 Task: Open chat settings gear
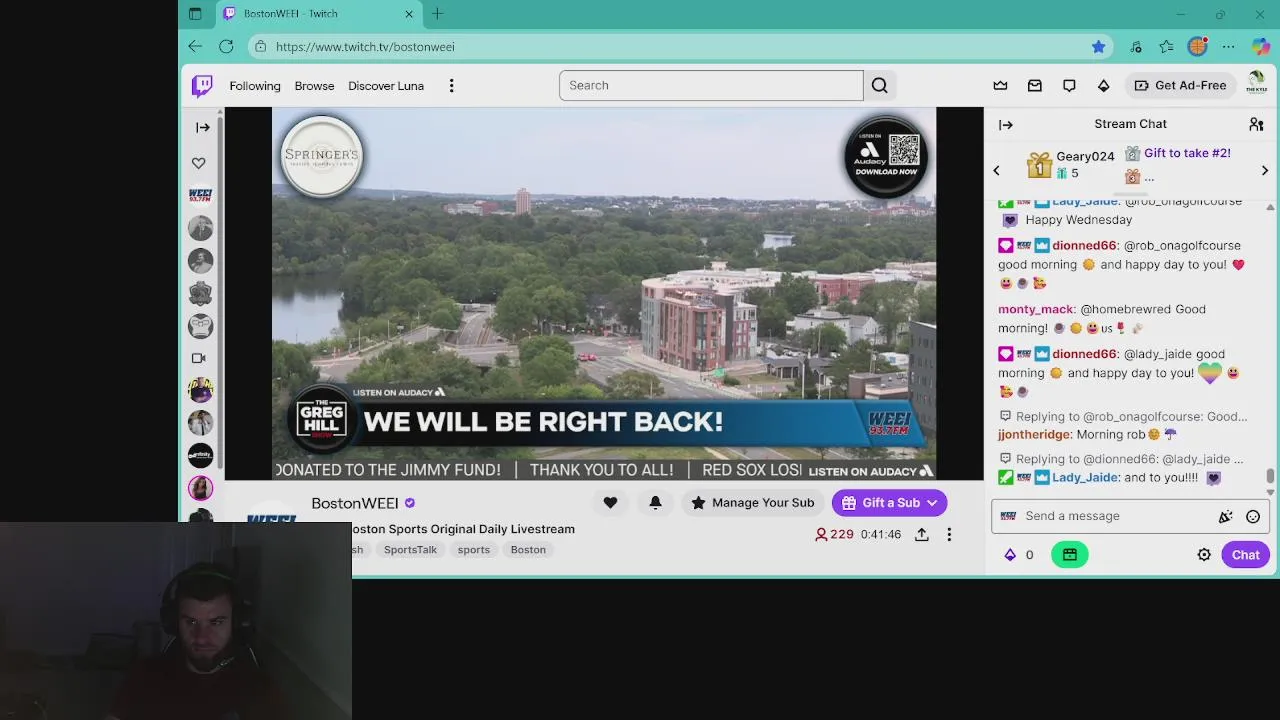tap(1204, 555)
